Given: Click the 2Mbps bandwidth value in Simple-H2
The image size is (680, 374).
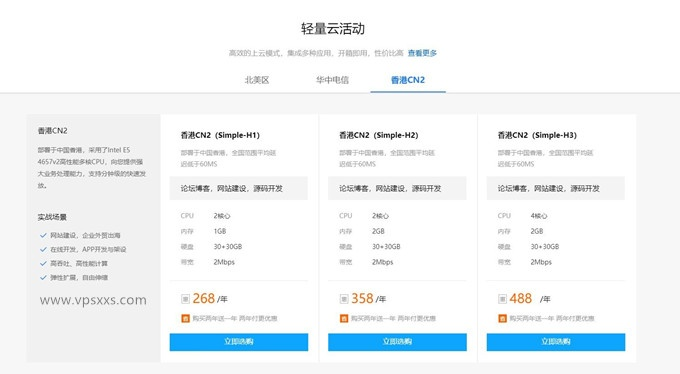Looking at the screenshot, I should [x=382, y=262].
